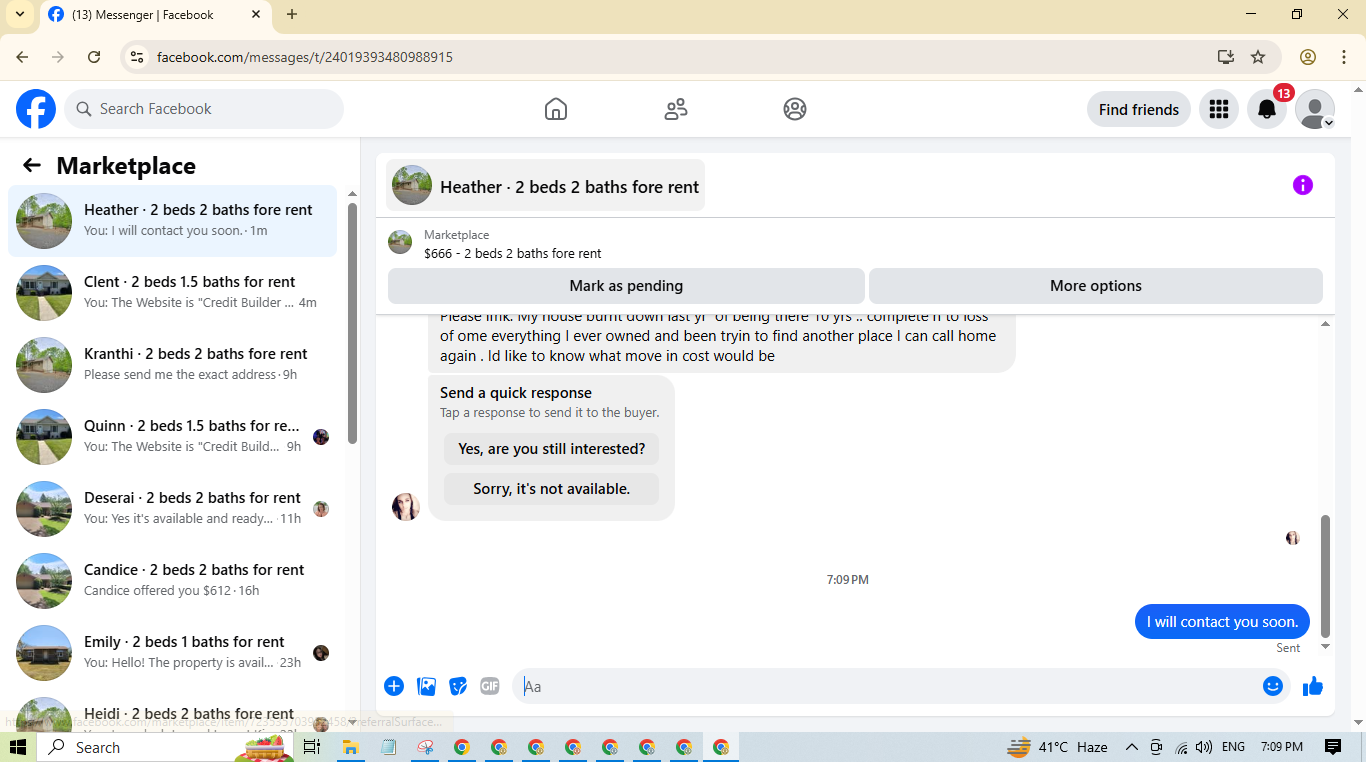This screenshot has width=1366, height=762.
Task: Reload the page
Action: pyautogui.click(x=94, y=57)
